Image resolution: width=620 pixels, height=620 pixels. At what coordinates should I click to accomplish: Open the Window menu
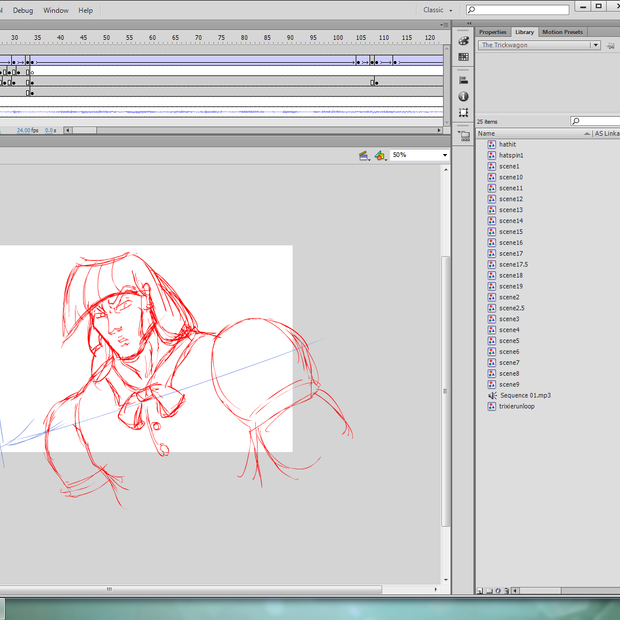pos(56,10)
